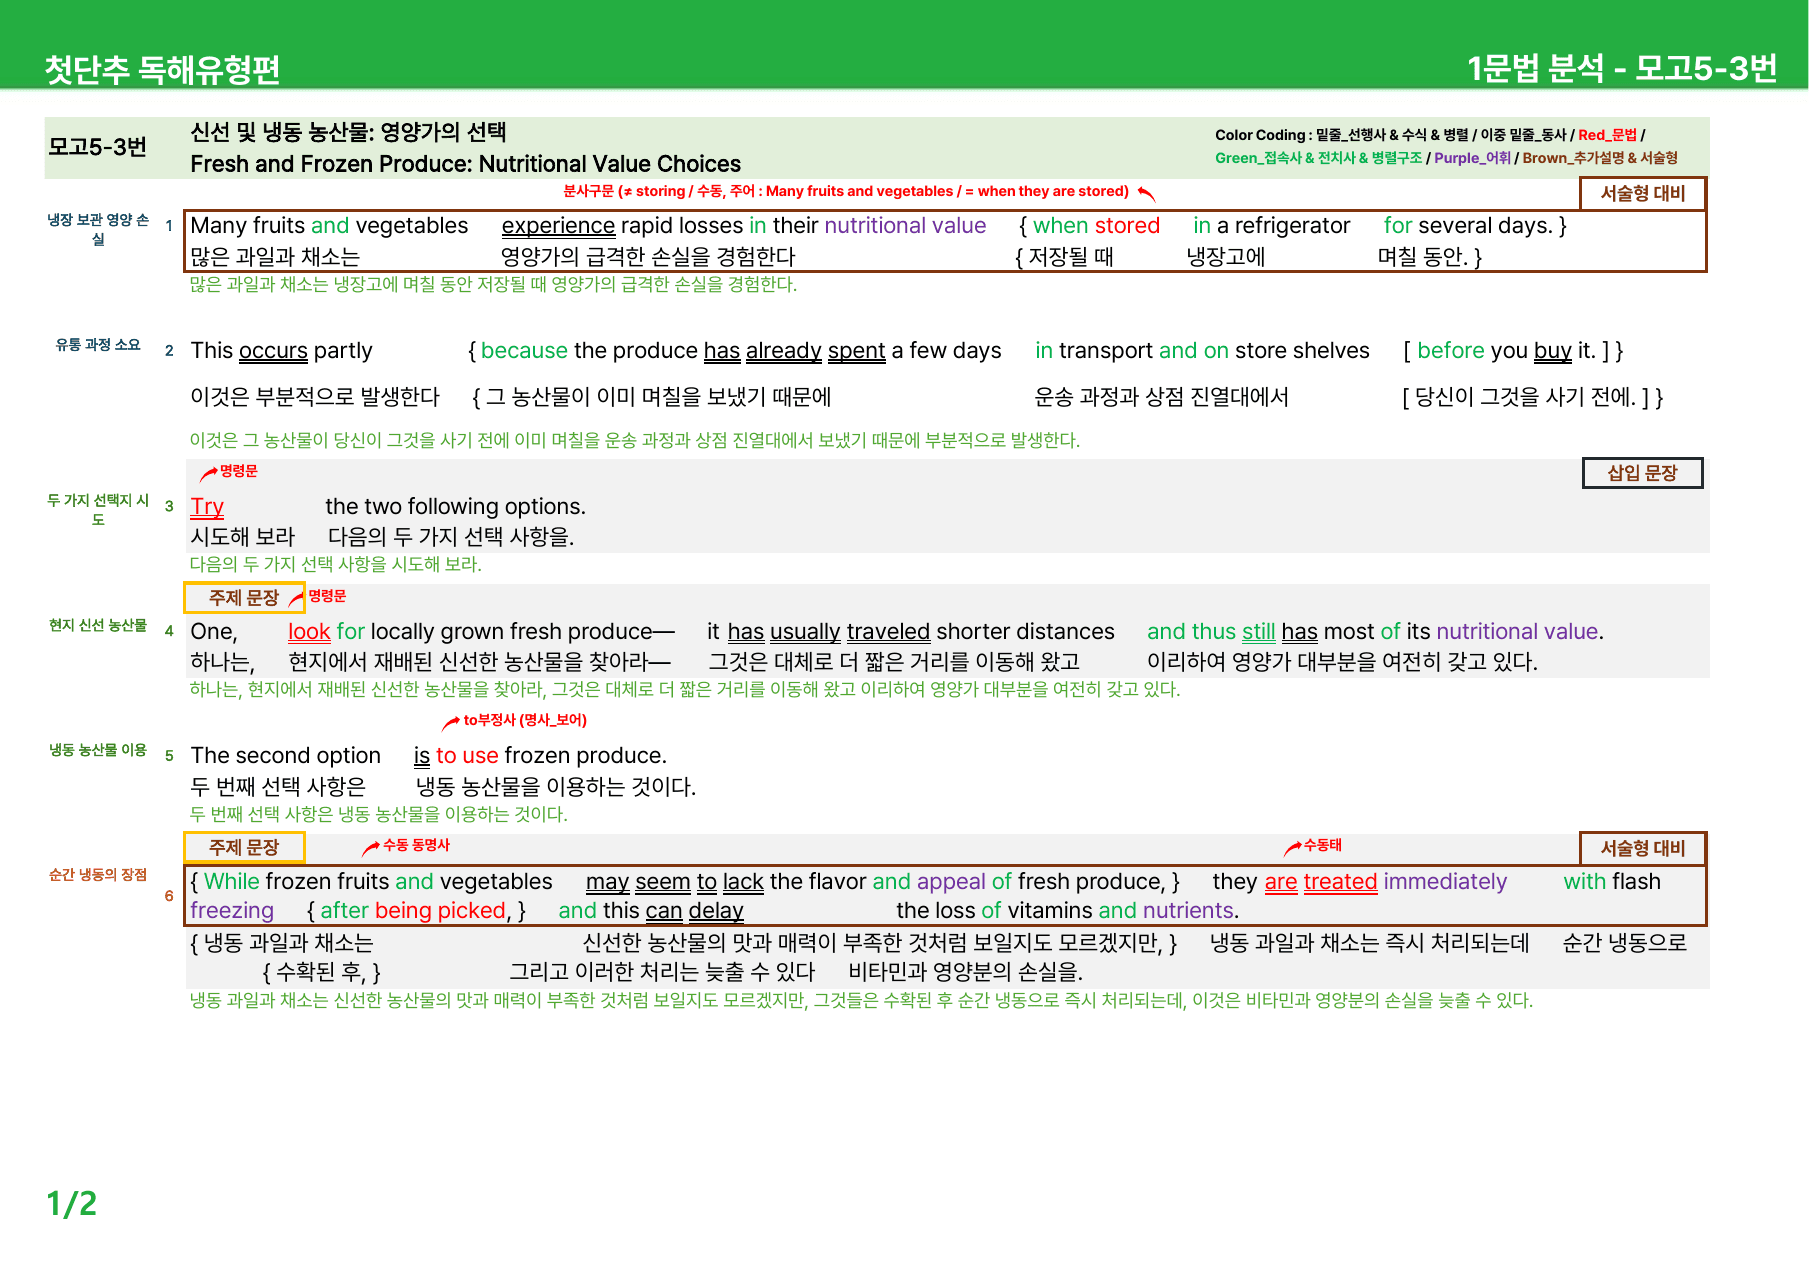Click the side label '냉동 농산물 이용'
The height and width of the screenshot is (1279, 1809).
pos(98,750)
